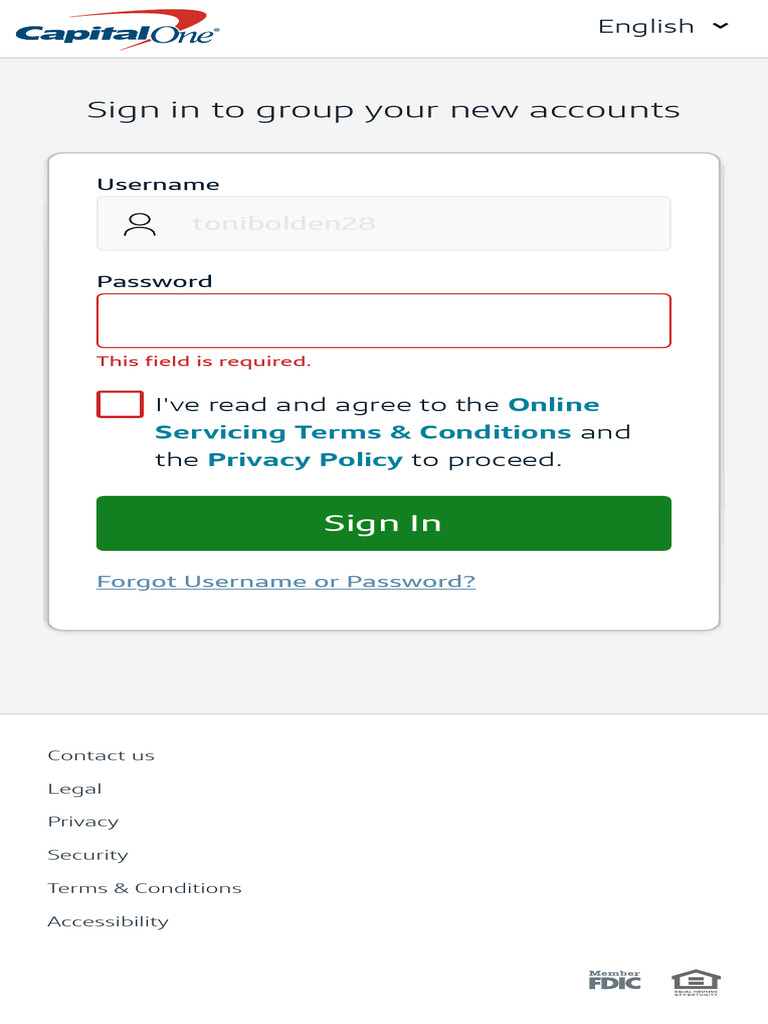This screenshot has height=1024, width=768.
Task: Open footer Terms & Conditions link
Action: click(x=145, y=888)
